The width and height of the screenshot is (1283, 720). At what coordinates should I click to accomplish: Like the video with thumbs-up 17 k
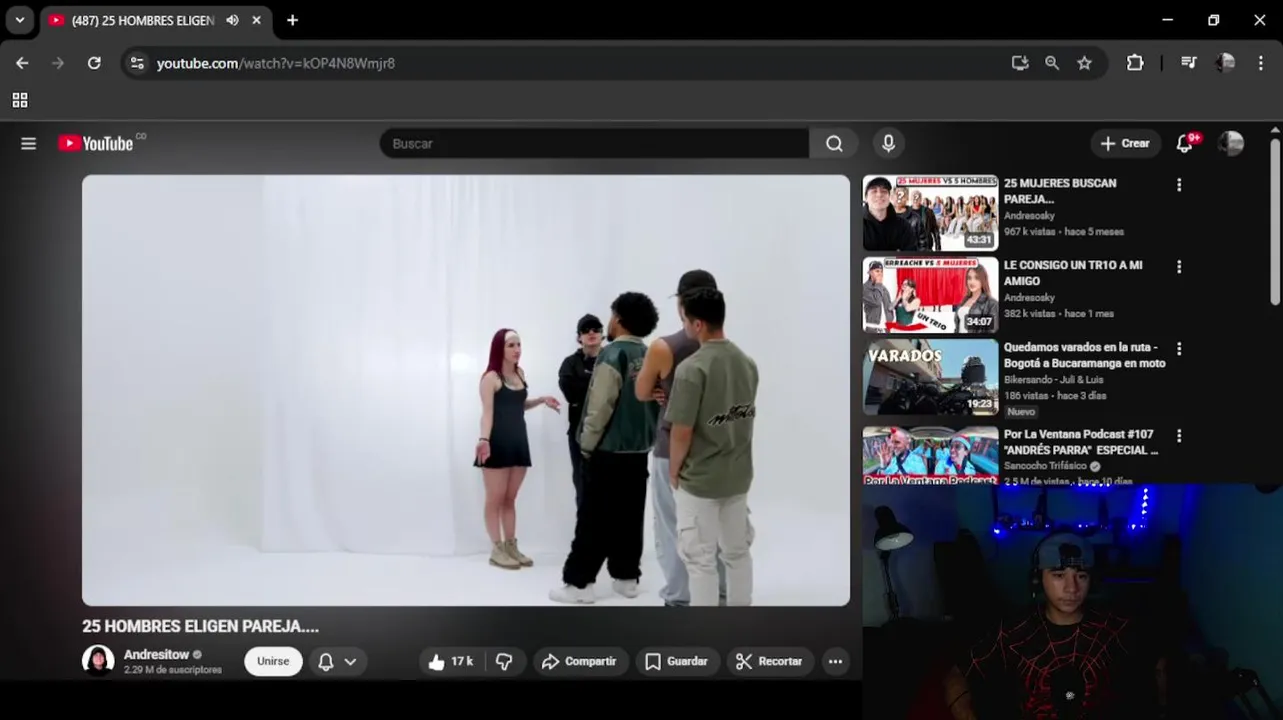[x=450, y=661]
